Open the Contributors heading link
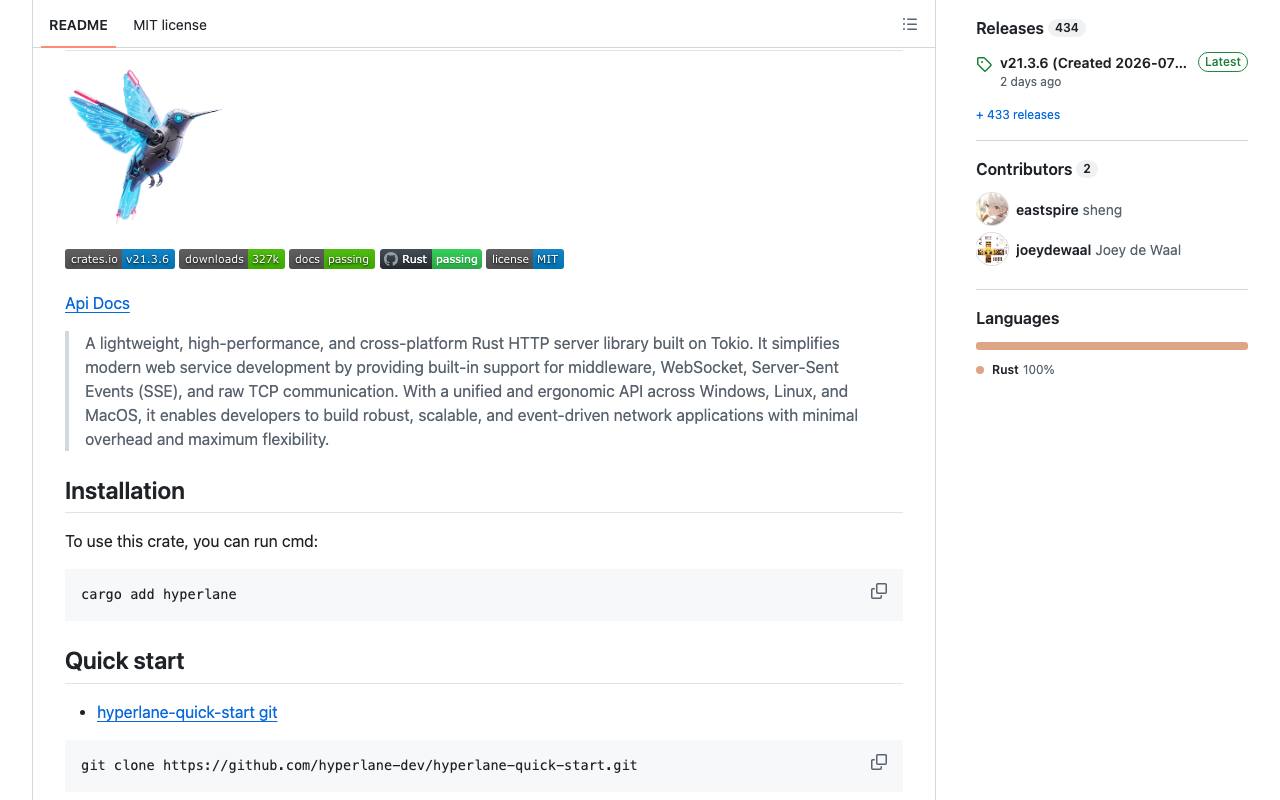 pos(1024,169)
